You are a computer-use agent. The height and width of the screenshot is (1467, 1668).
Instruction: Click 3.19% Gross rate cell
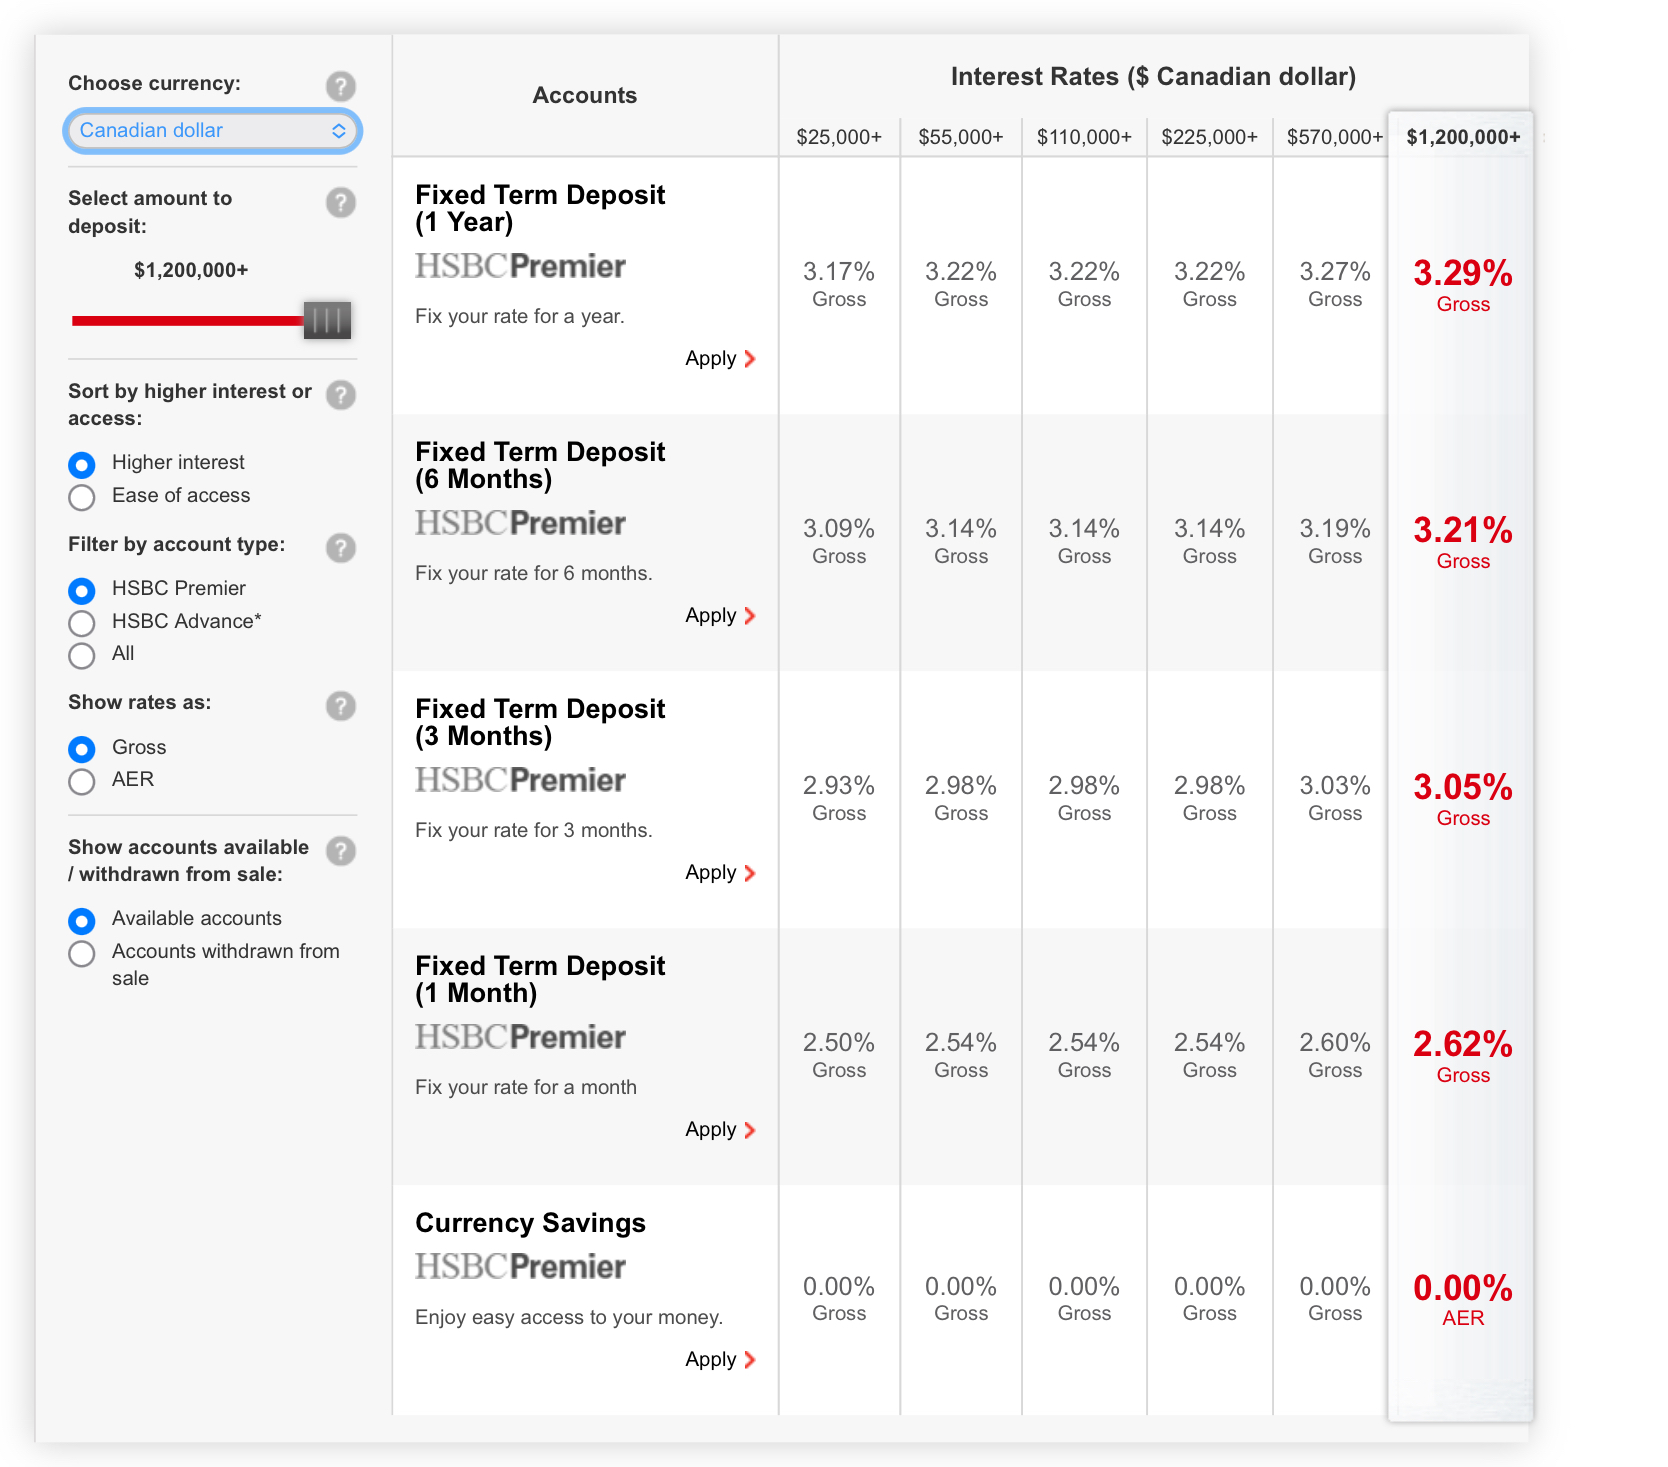point(1335,541)
